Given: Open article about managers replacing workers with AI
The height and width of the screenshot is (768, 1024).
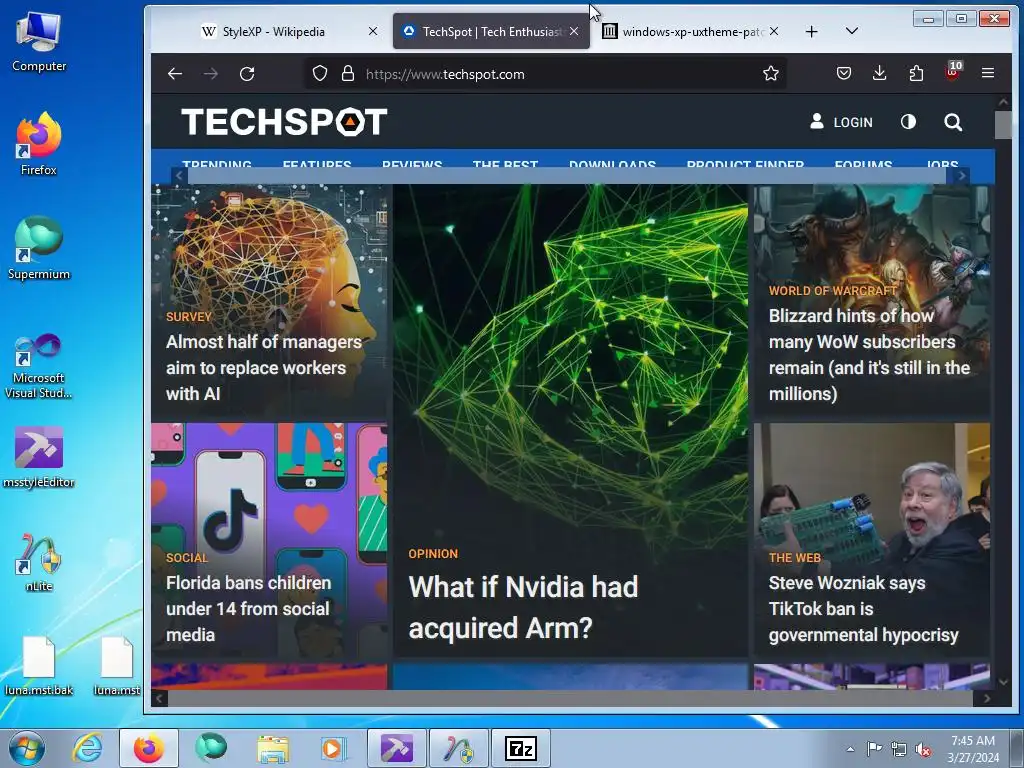Looking at the screenshot, I should click(x=264, y=368).
